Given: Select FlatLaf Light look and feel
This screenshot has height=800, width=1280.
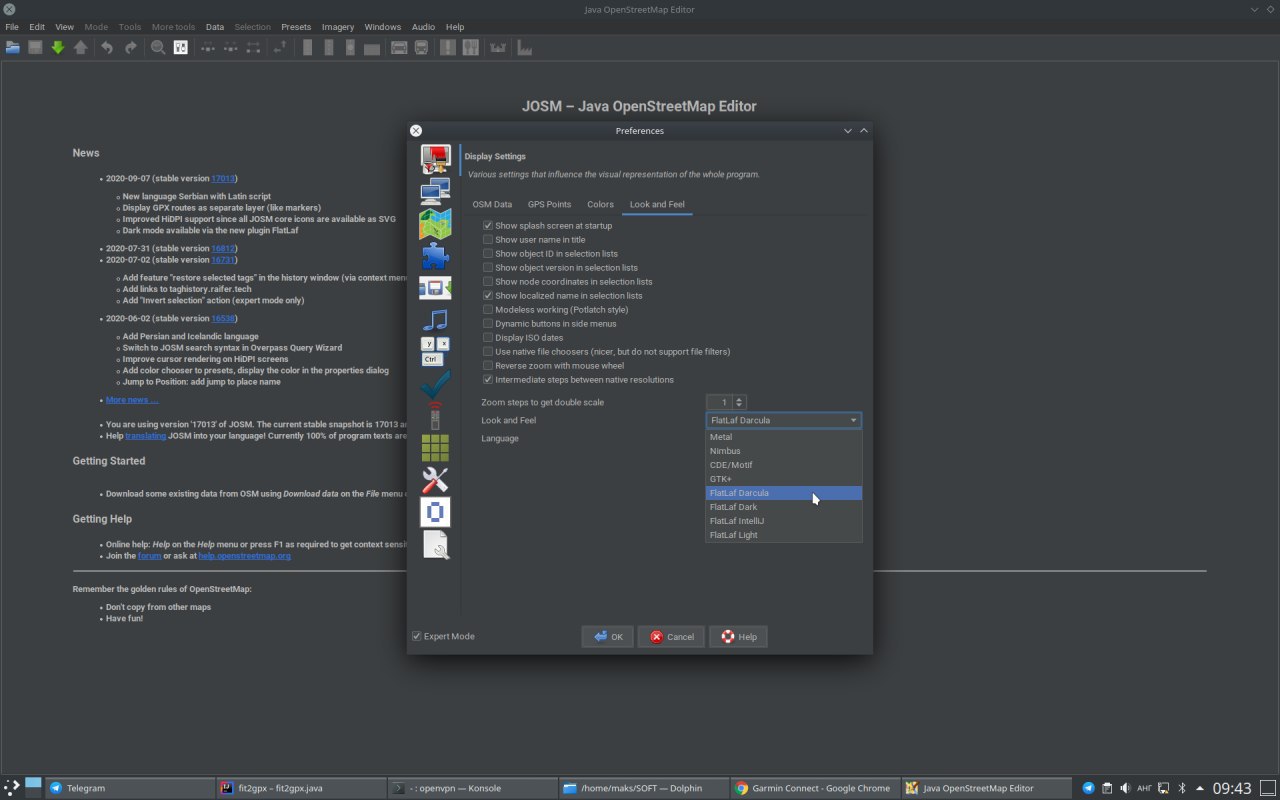Looking at the screenshot, I should (783, 535).
